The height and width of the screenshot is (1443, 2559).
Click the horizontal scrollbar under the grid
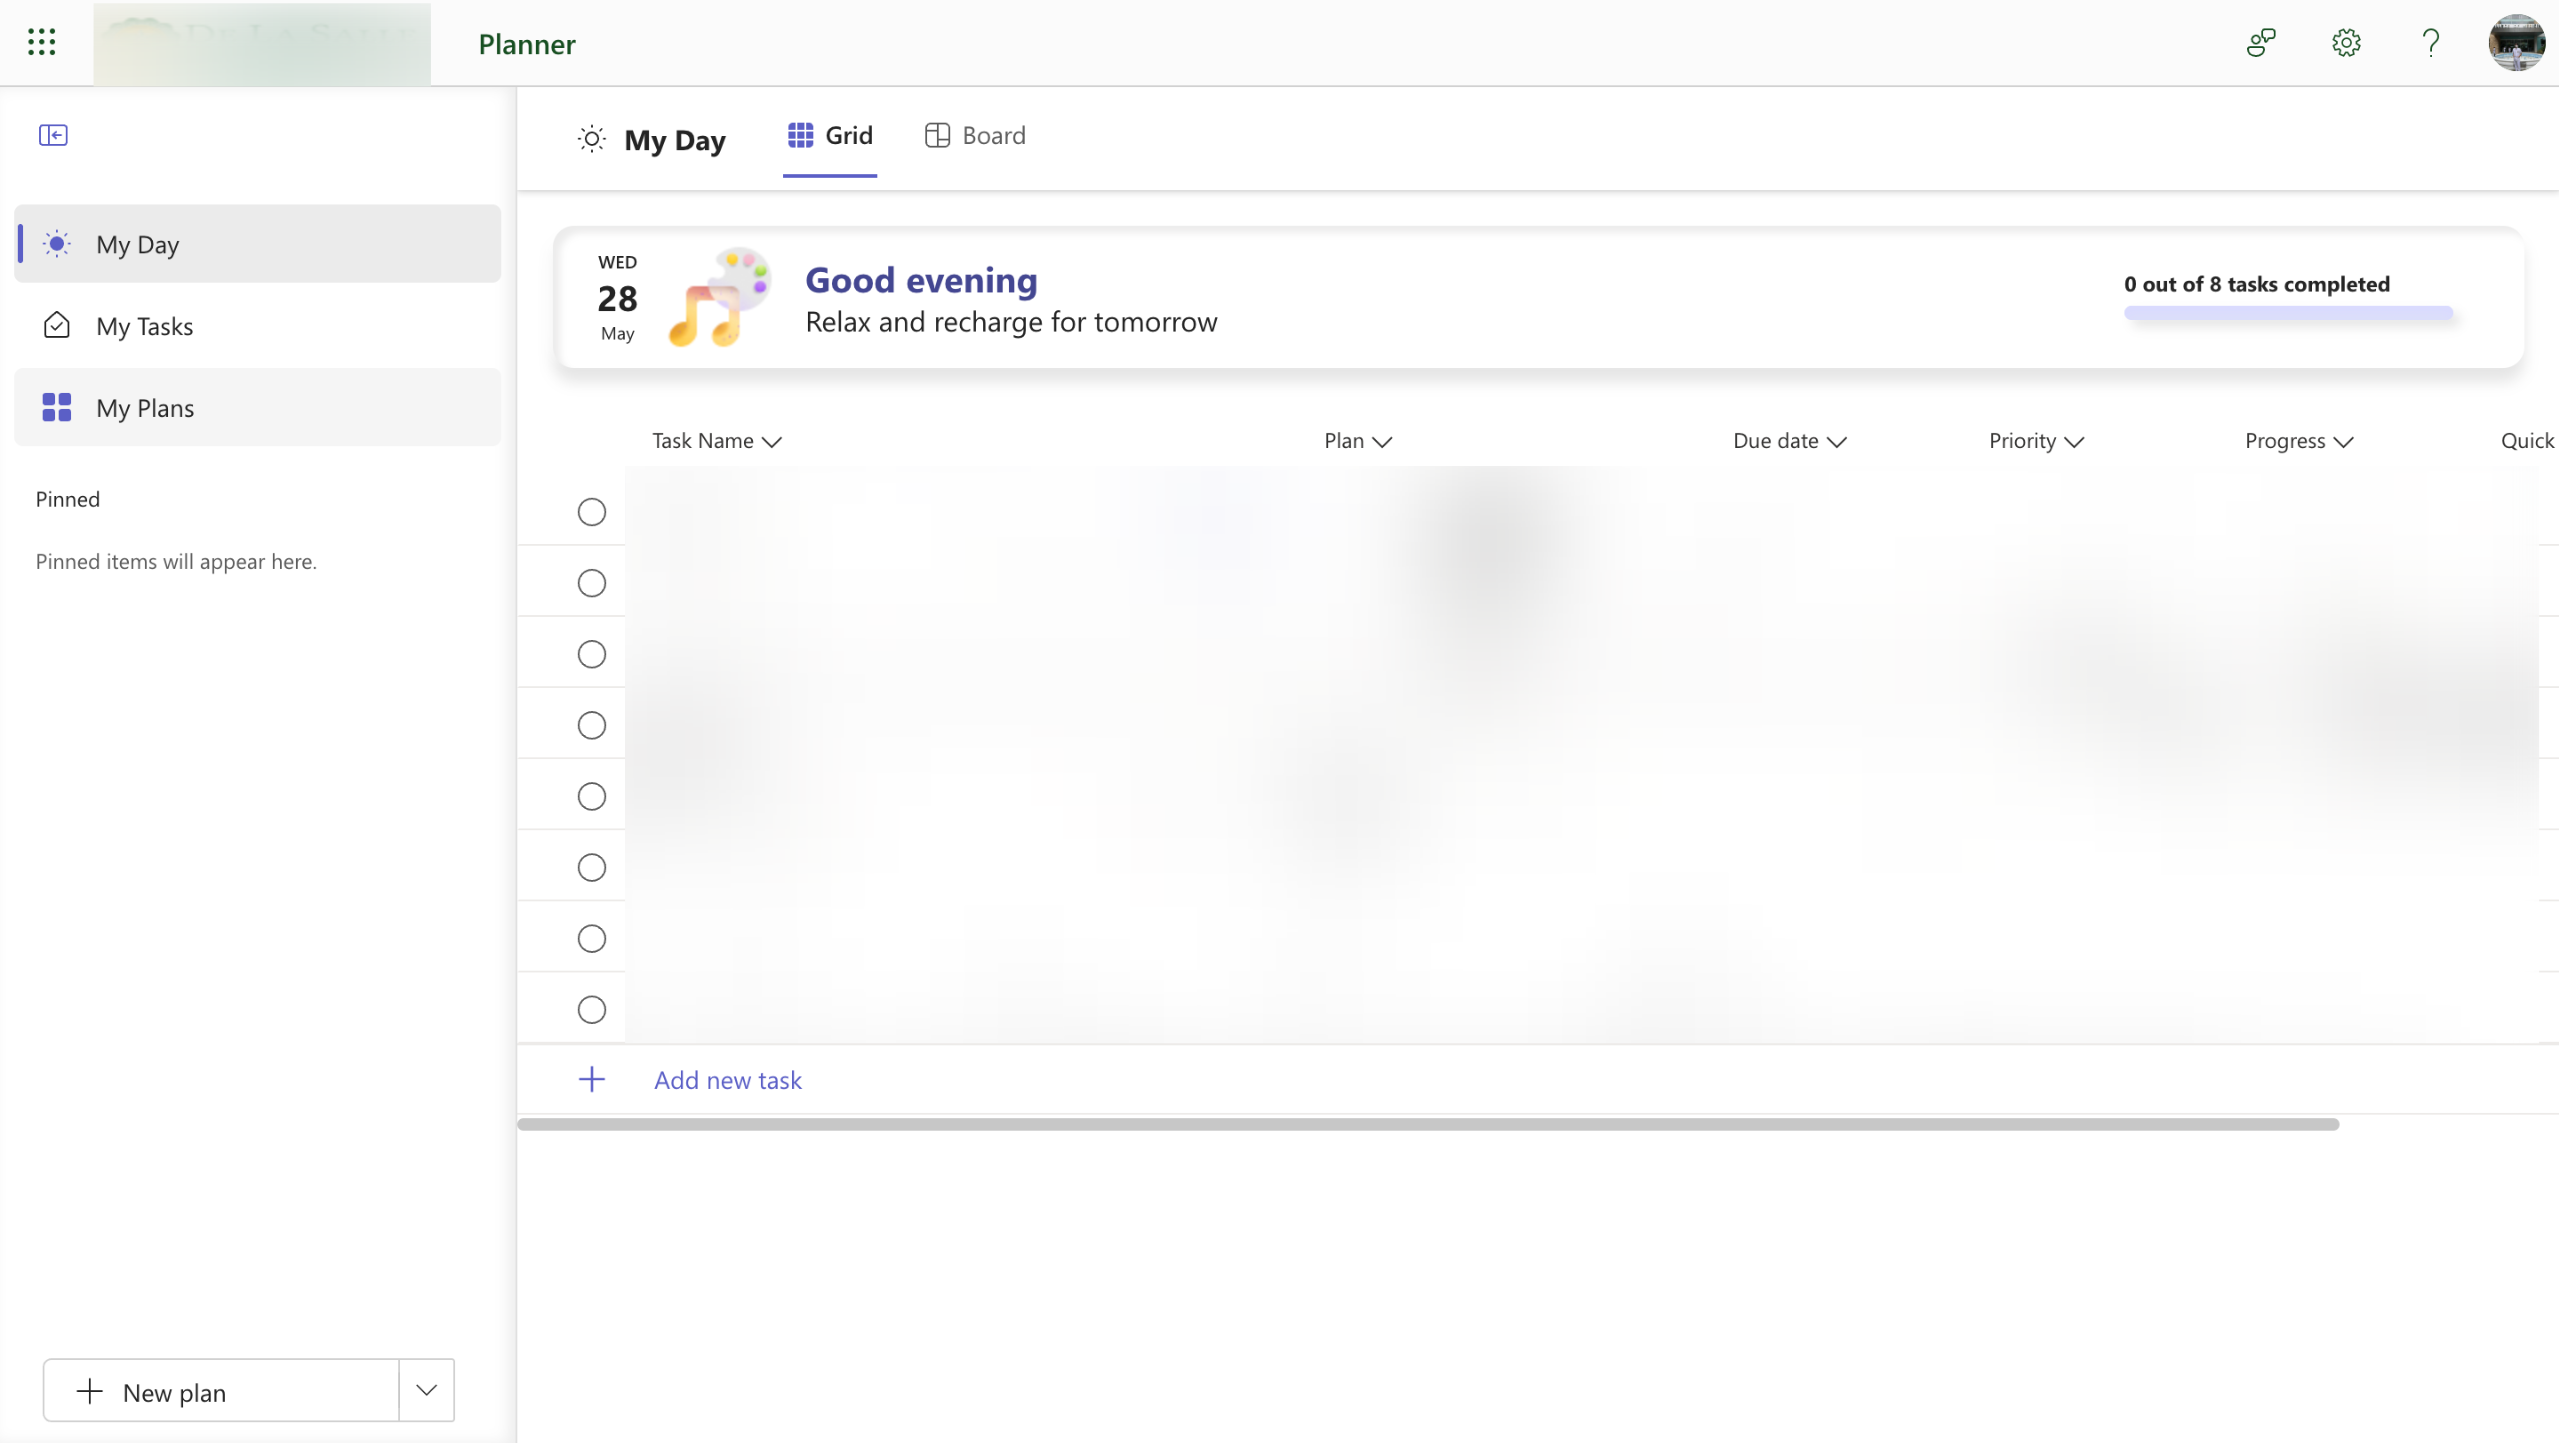[1428, 1124]
